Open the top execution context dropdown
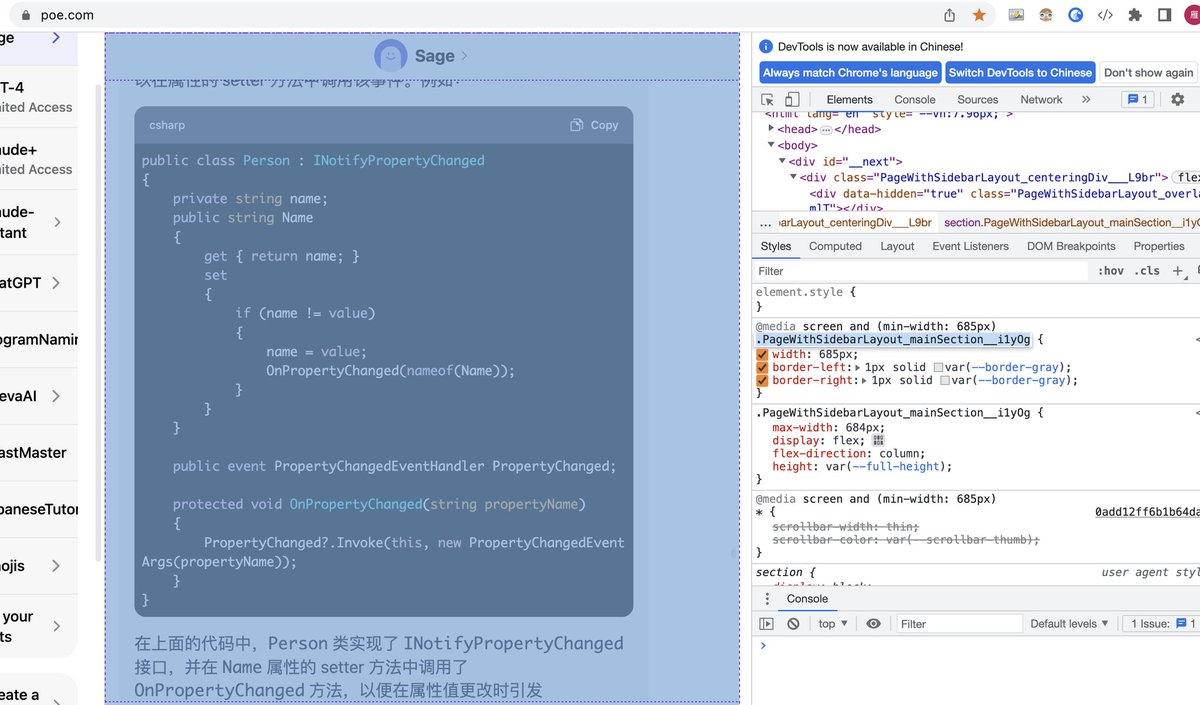This screenshot has height=705, width=1200. [x=833, y=623]
